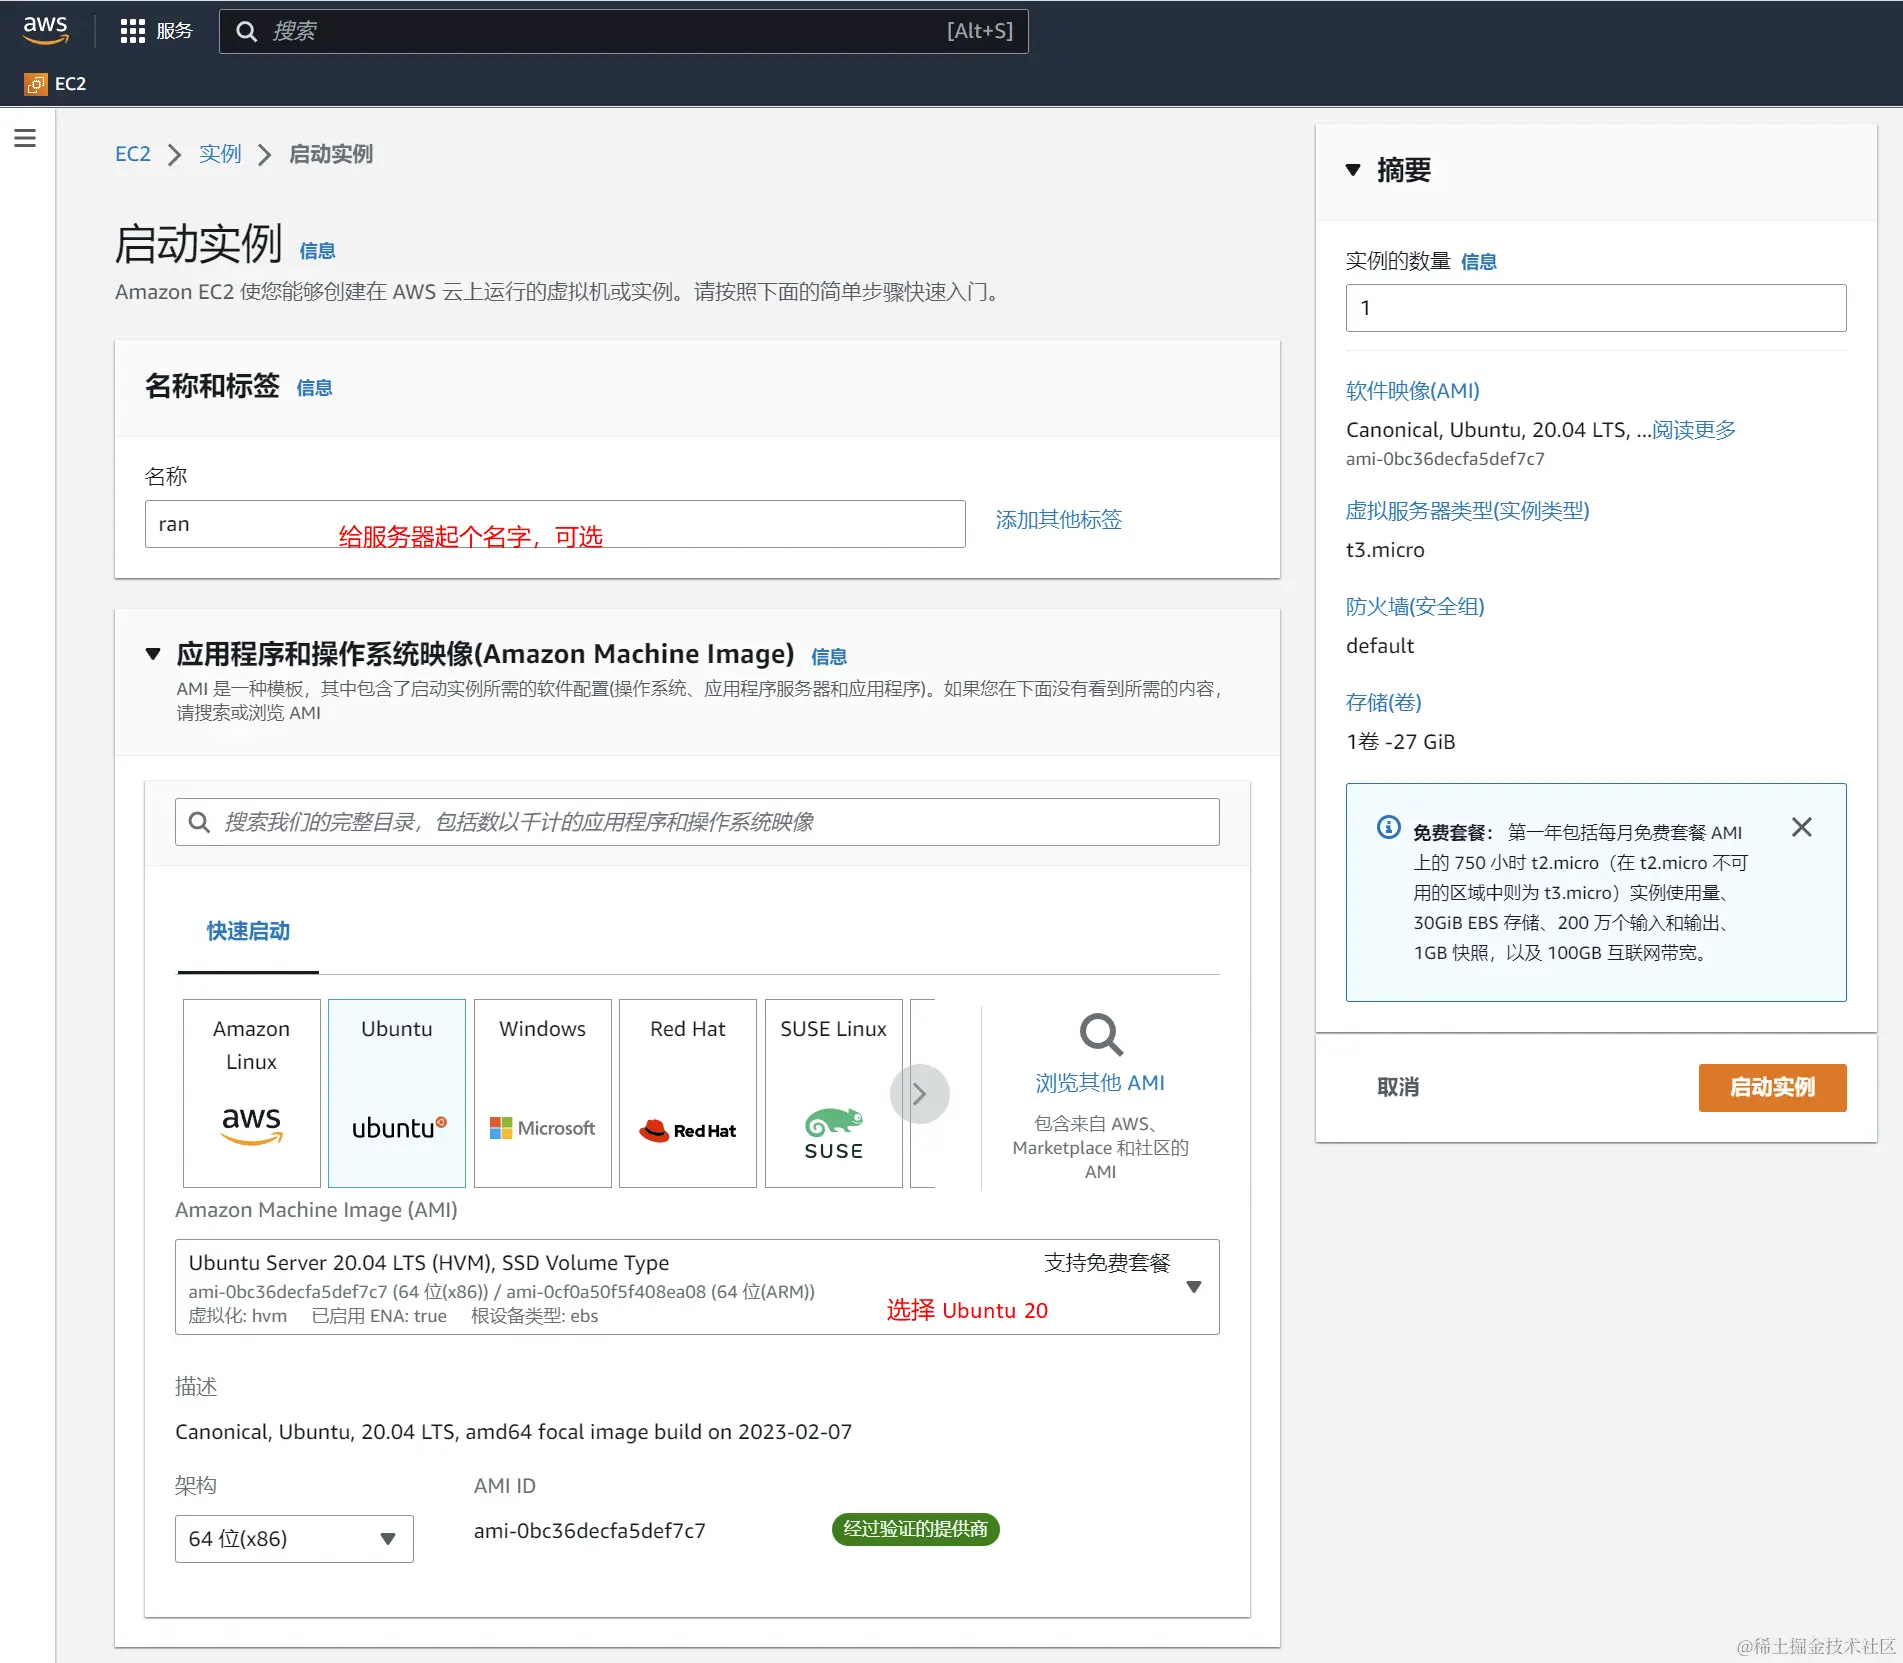Switch to the Quick Start tab
Screen dimensions: 1903x1663
point(248,931)
